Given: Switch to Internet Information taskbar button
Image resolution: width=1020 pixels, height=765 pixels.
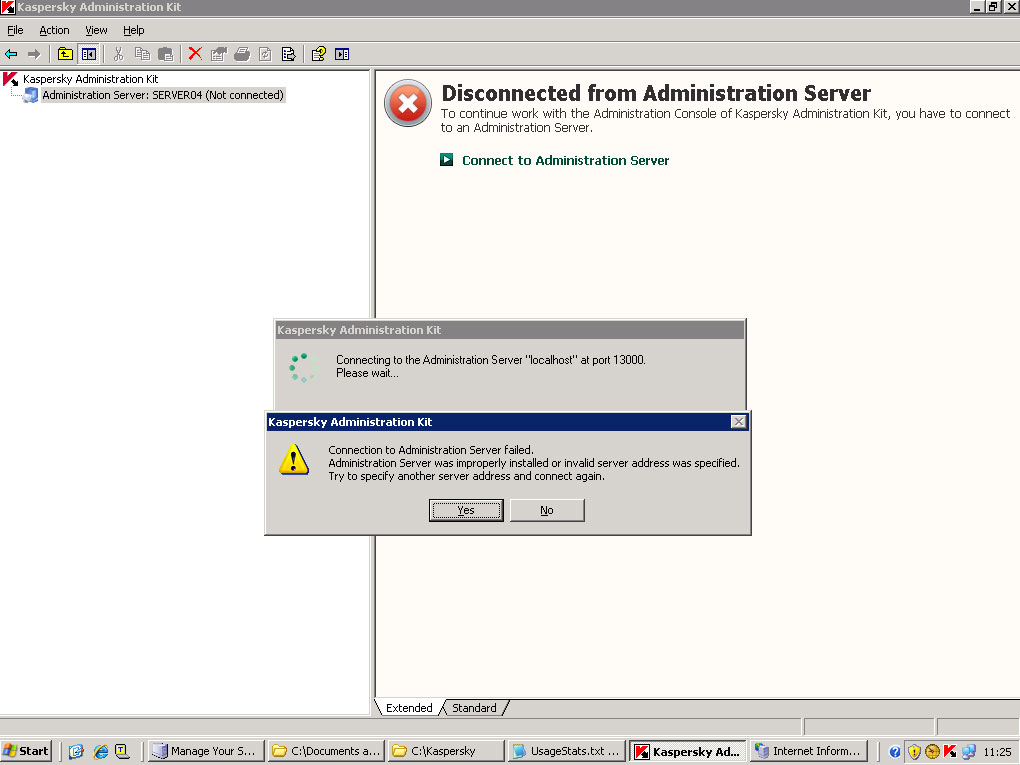Looking at the screenshot, I should (809, 751).
